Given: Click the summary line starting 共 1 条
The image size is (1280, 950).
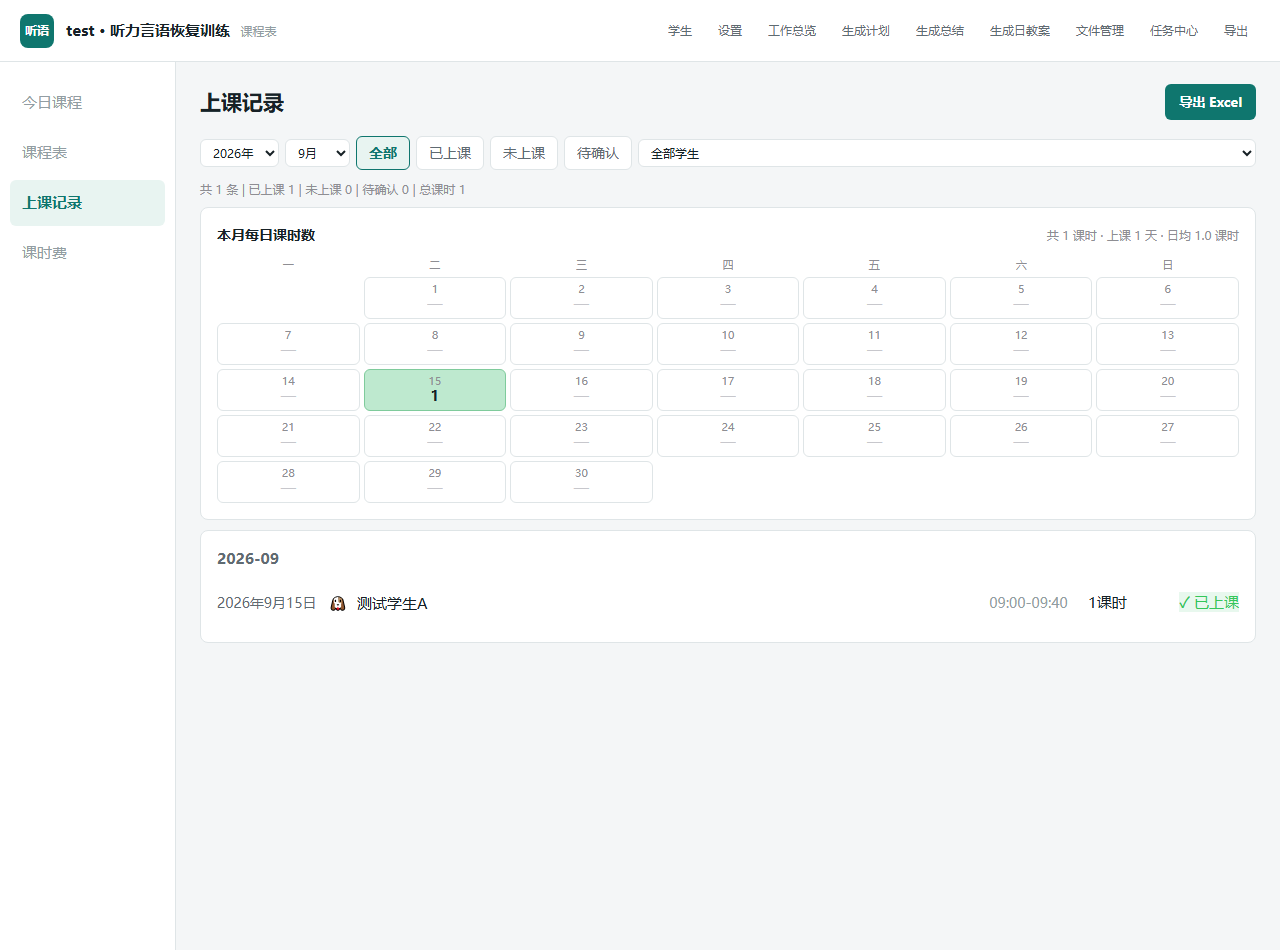Looking at the screenshot, I should point(333,190).
